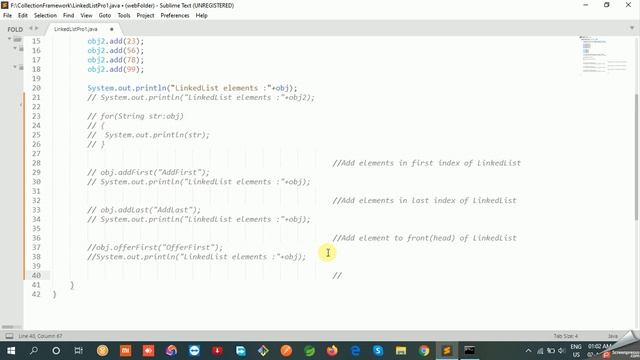This screenshot has height=360, width=640.
Task: Open the Mi orange taskbar app
Action: [x=125, y=351]
